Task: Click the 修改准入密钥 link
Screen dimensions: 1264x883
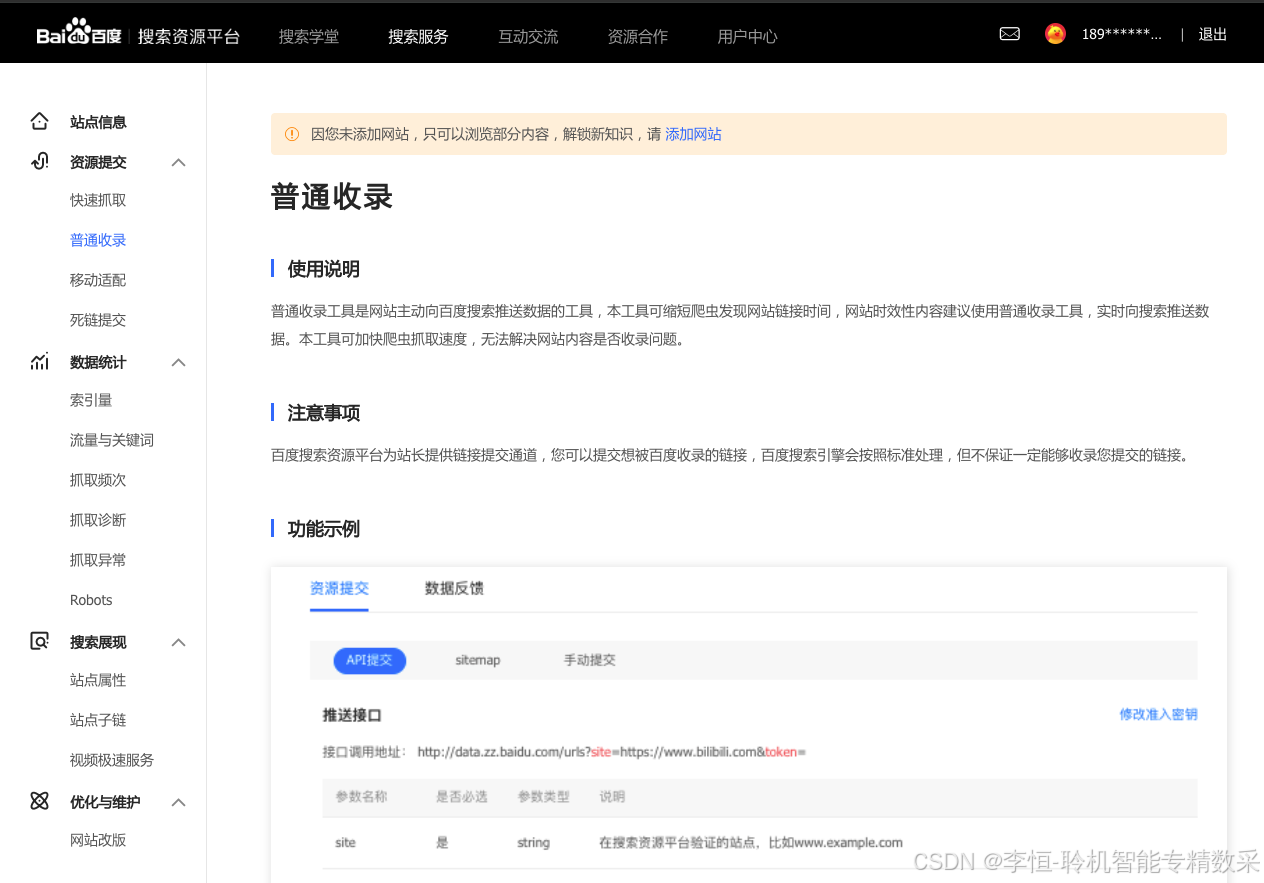Action: click(x=1158, y=714)
